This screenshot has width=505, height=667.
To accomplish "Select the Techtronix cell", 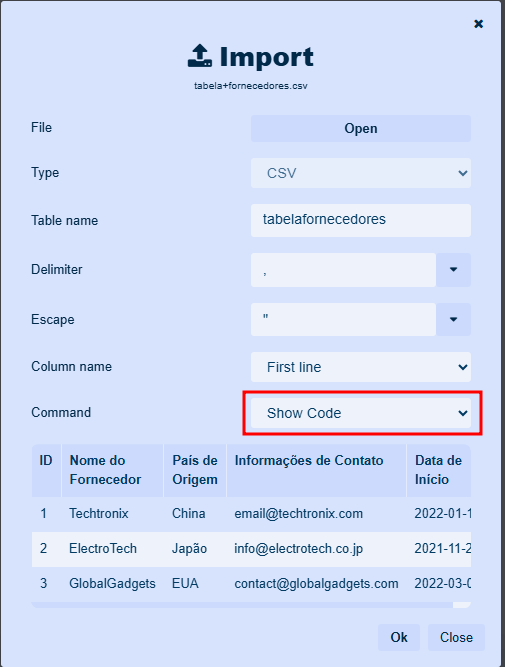I will coord(112,513).
